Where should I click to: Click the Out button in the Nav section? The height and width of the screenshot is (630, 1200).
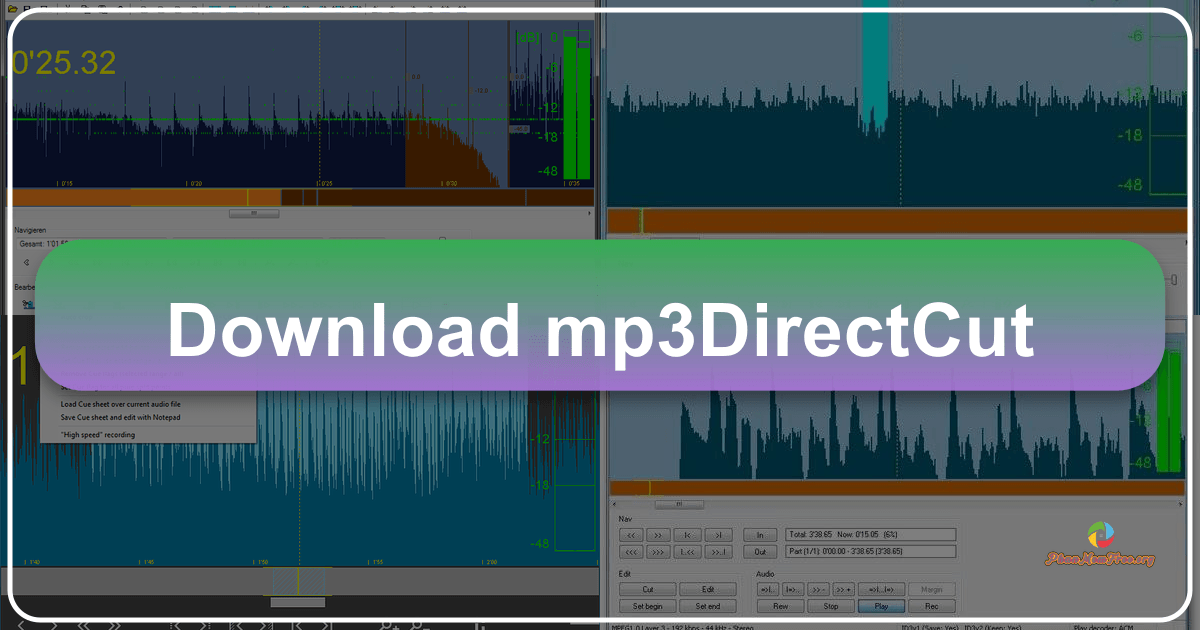point(759,552)
